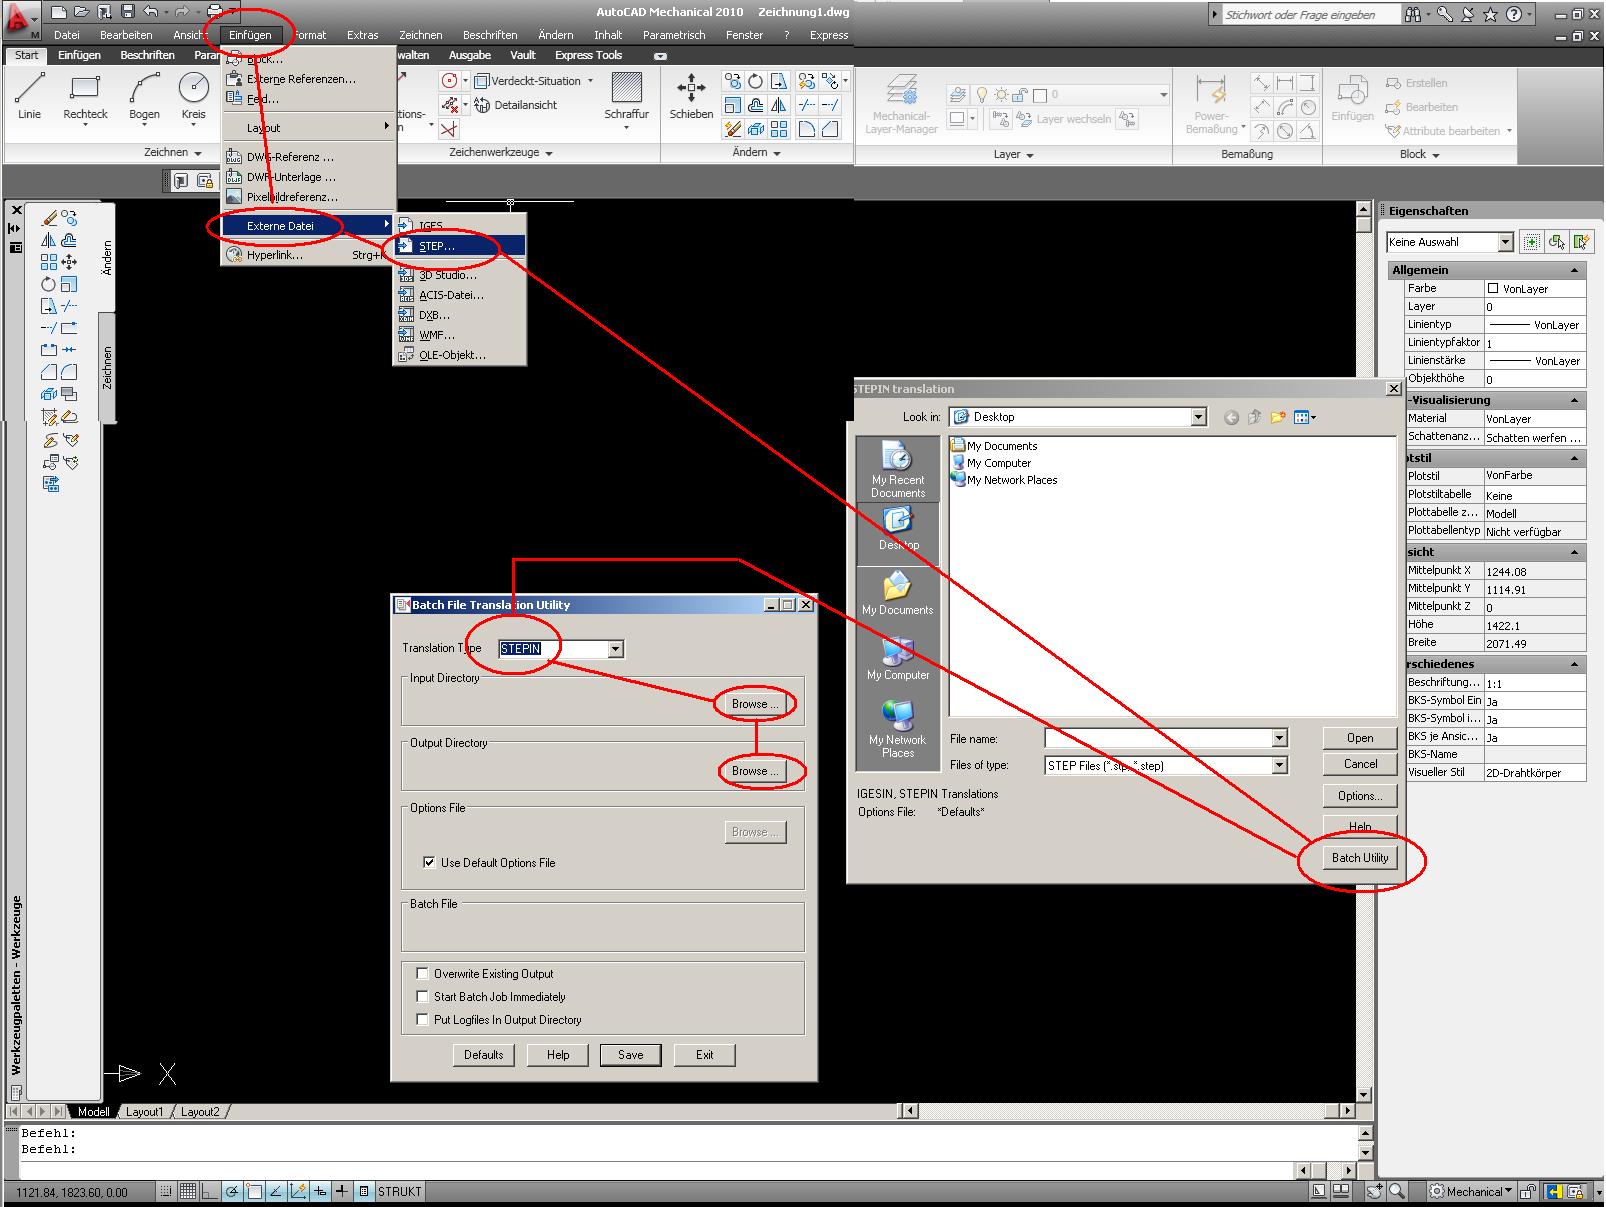Screen dimensions: 1606x1207
Task: Click the VonLayer Farbe color swatch
Action: coord(1494,288)
